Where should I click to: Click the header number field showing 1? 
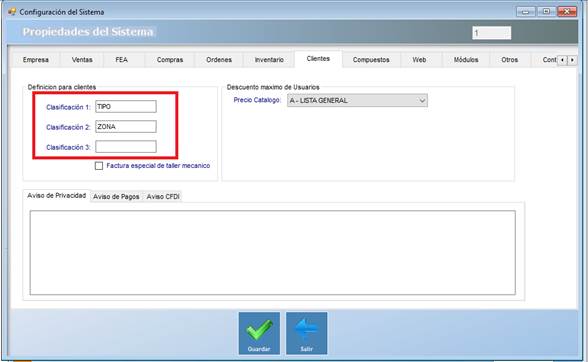[491, 33]
